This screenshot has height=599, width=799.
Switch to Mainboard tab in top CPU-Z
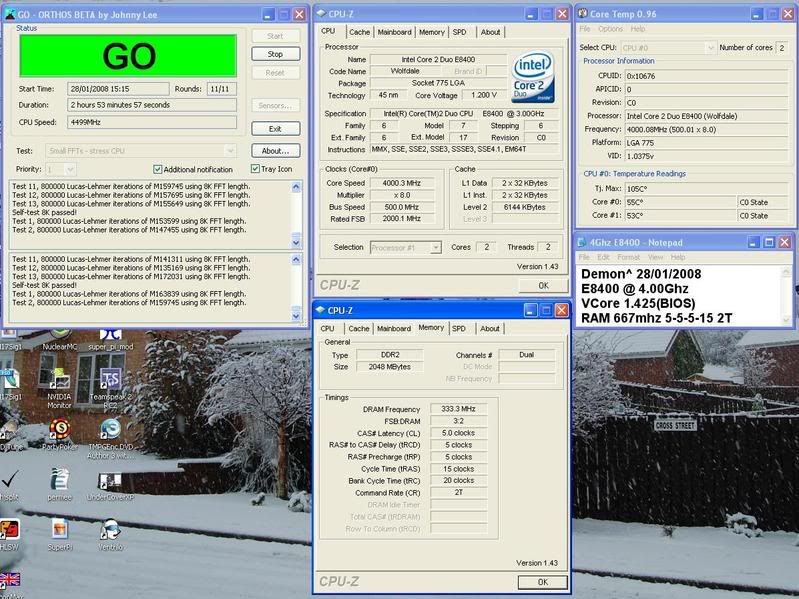pos(394,32)
